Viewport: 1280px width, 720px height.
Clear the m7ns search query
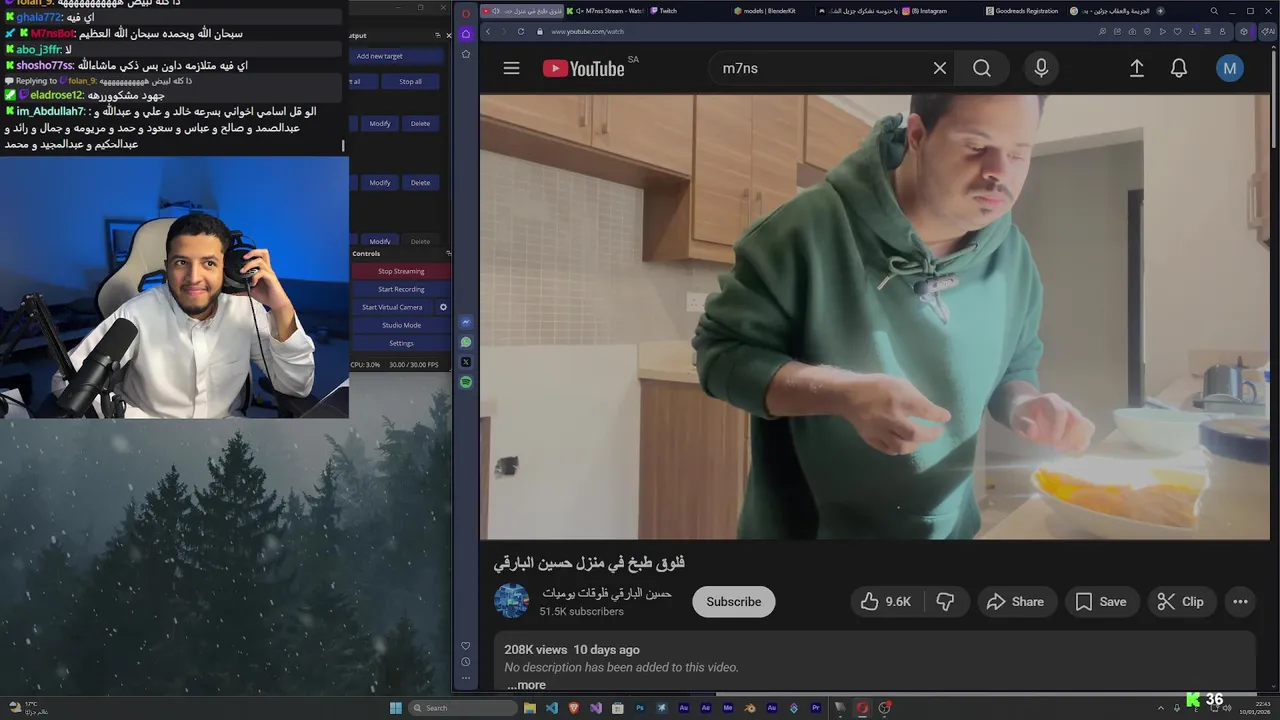coord(939,68)
